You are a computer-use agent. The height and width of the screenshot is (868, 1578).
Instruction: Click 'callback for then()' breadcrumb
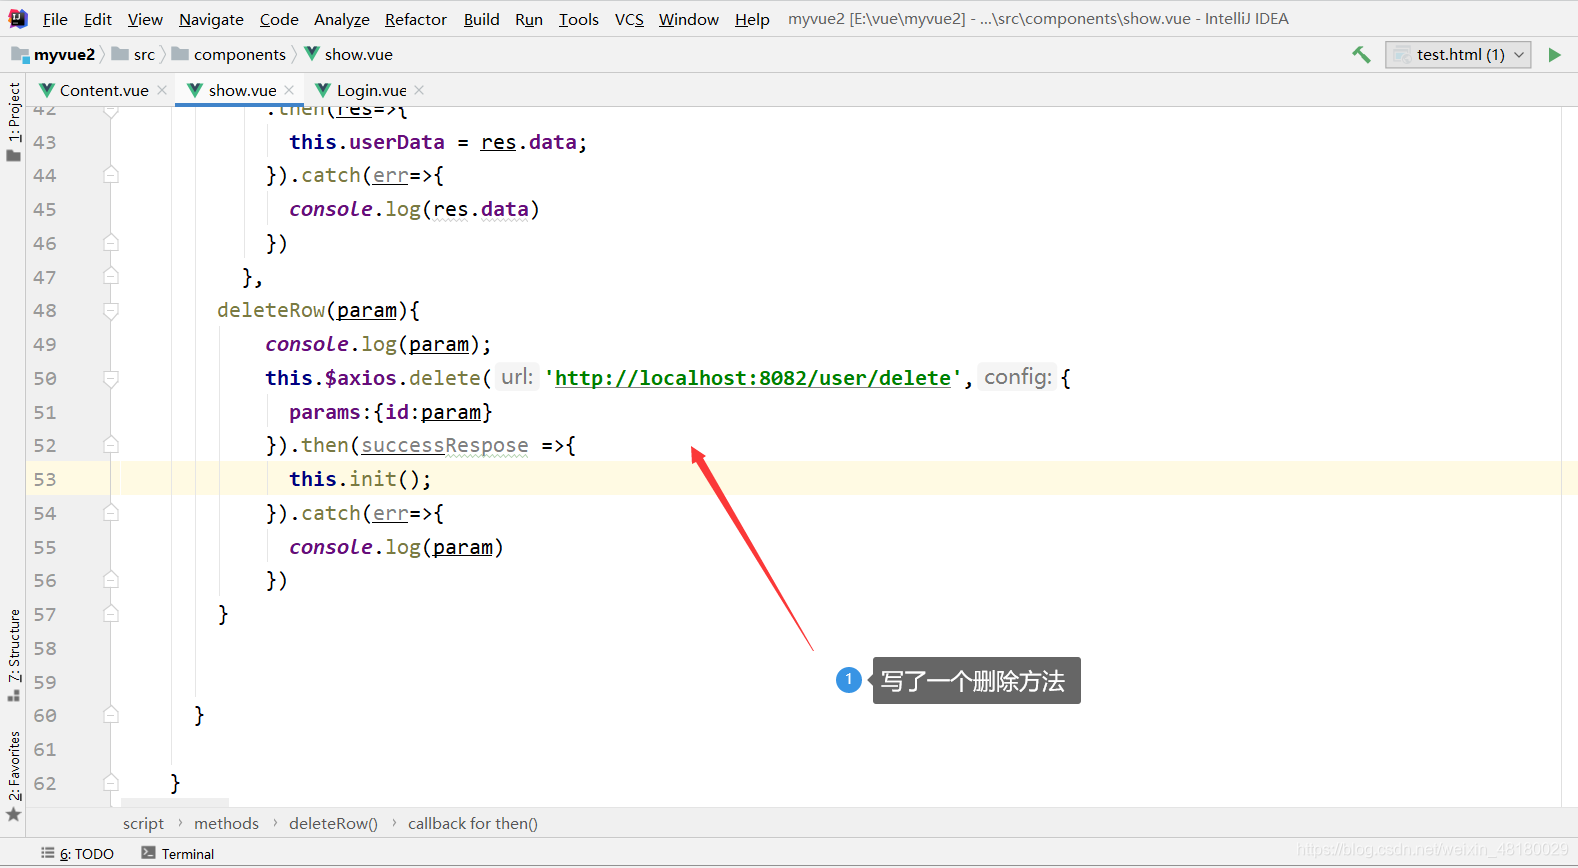472,824
